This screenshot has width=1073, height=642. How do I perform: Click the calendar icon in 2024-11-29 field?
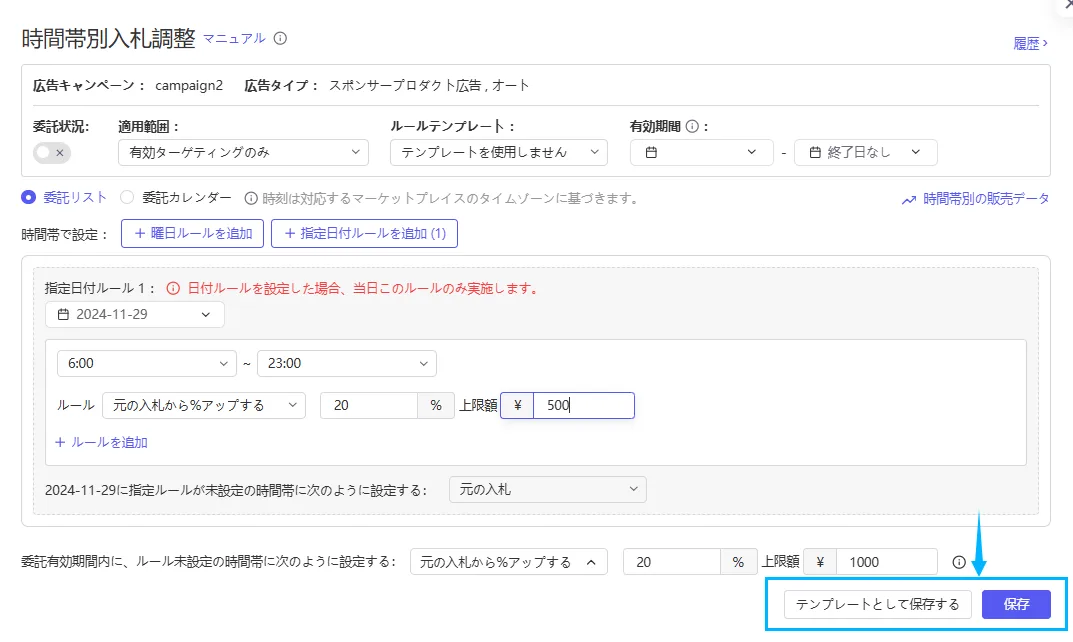tap(63, 315)
